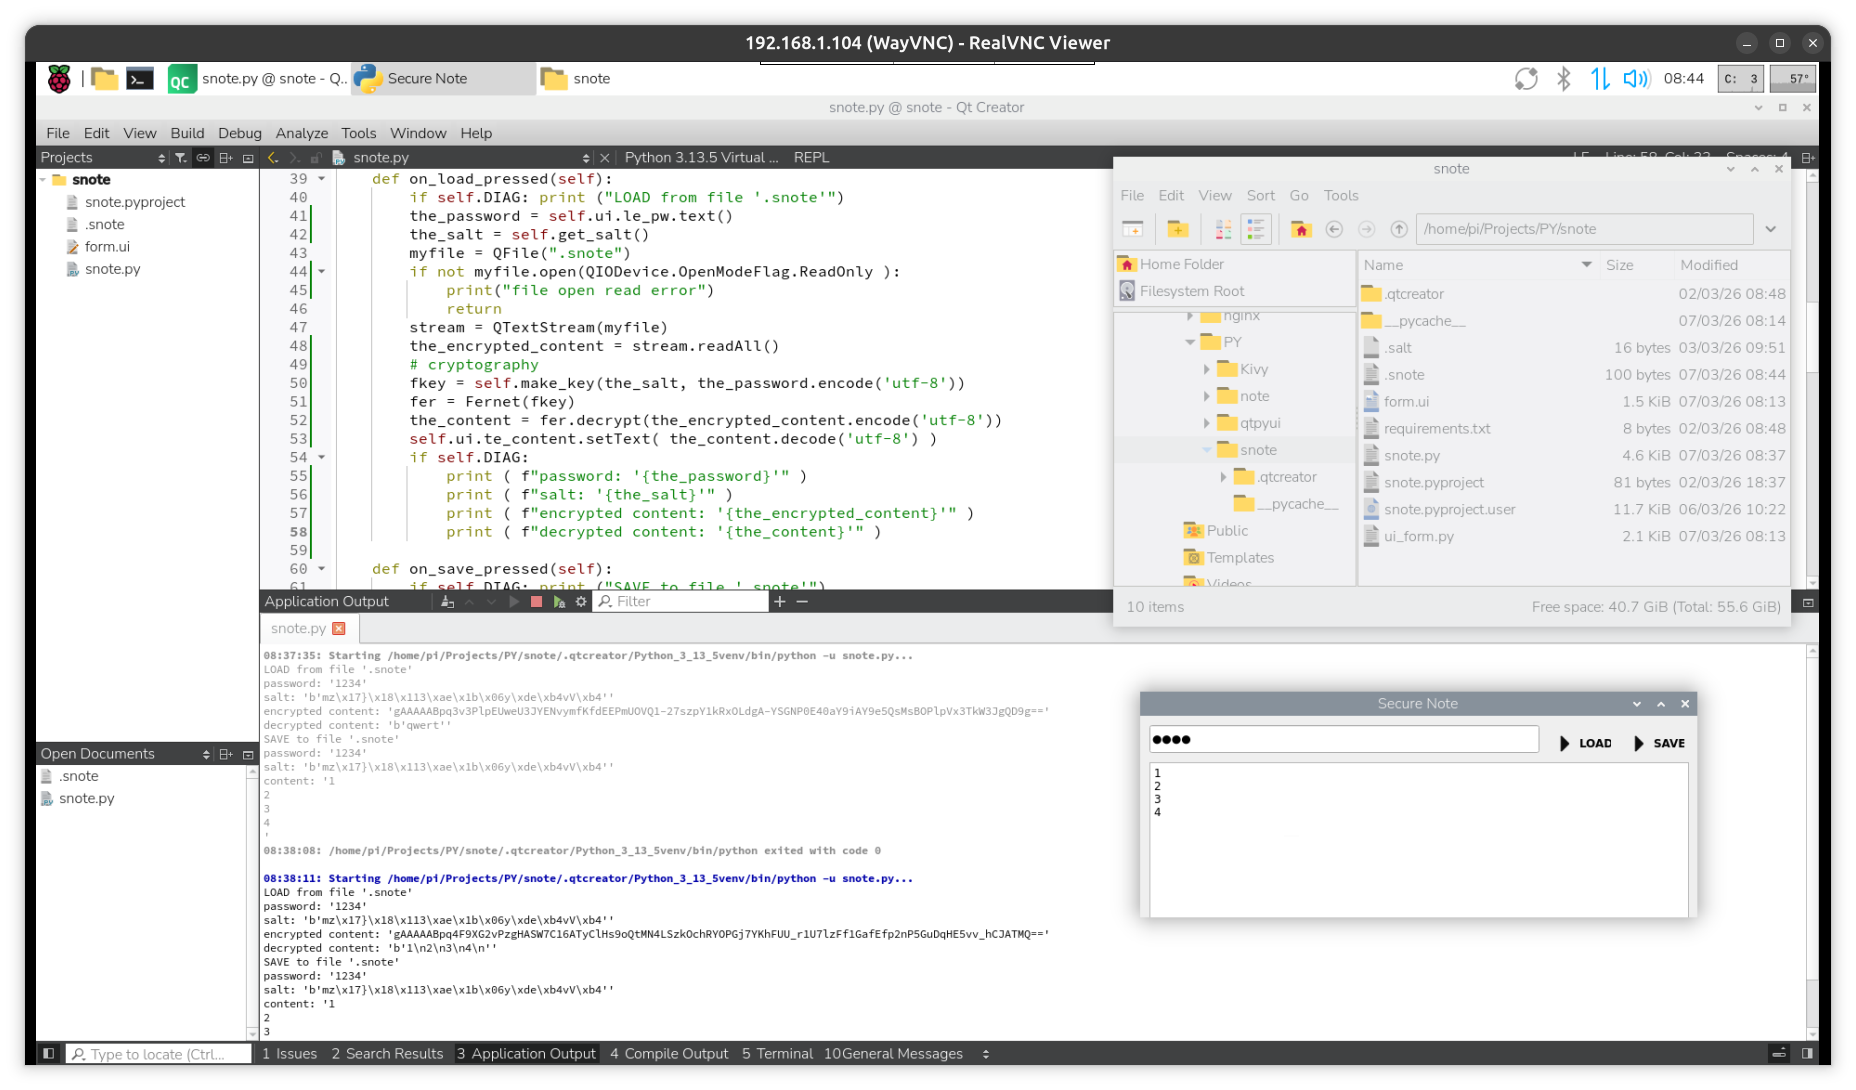Expand the Kivy folder in tree
Image resolution: width=1856 pixels, height=1090 pixels.
tap(1207, 369)
